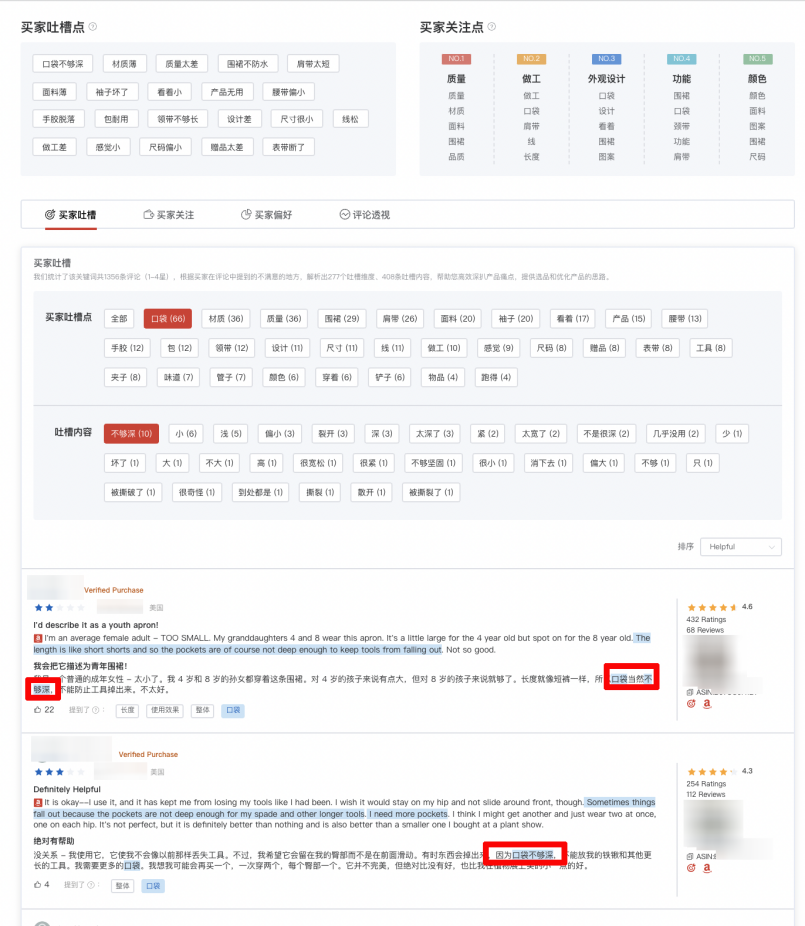Click help icon beside 买家吐槽点 heading
805x926 pixels.
pyautogui.click(x=93, y=27)
